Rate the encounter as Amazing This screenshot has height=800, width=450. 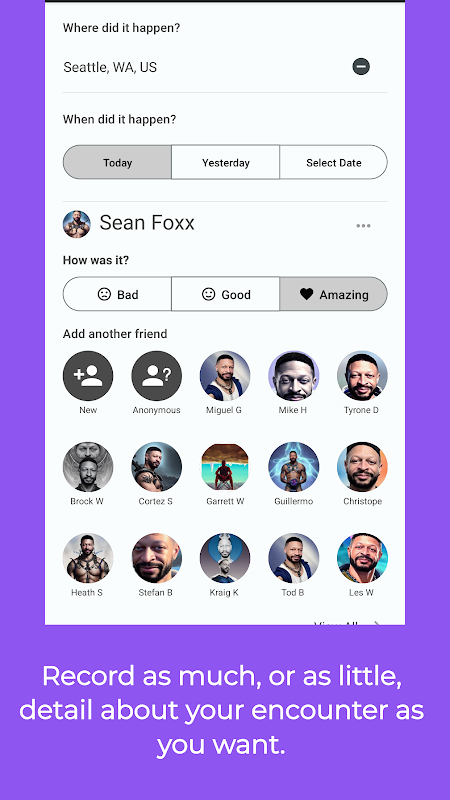334,294
